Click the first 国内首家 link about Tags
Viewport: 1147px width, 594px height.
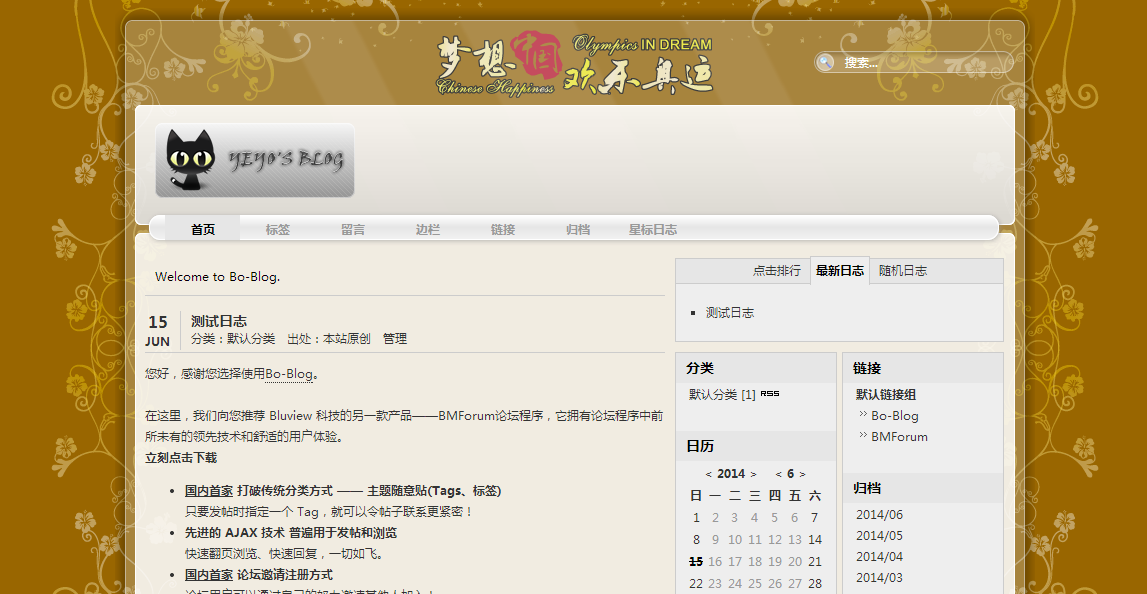click(208, 491)
